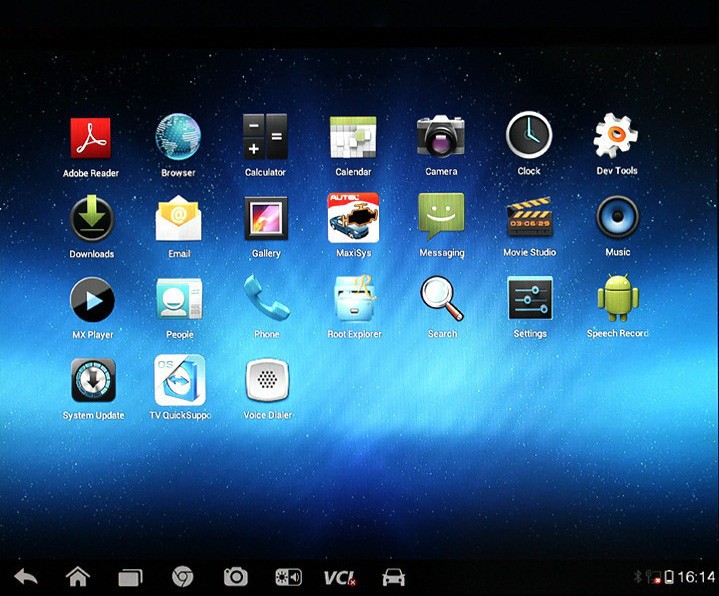Open Movie Studio app
The height and width of the screenshot is (596, 719).
[529, 217]
